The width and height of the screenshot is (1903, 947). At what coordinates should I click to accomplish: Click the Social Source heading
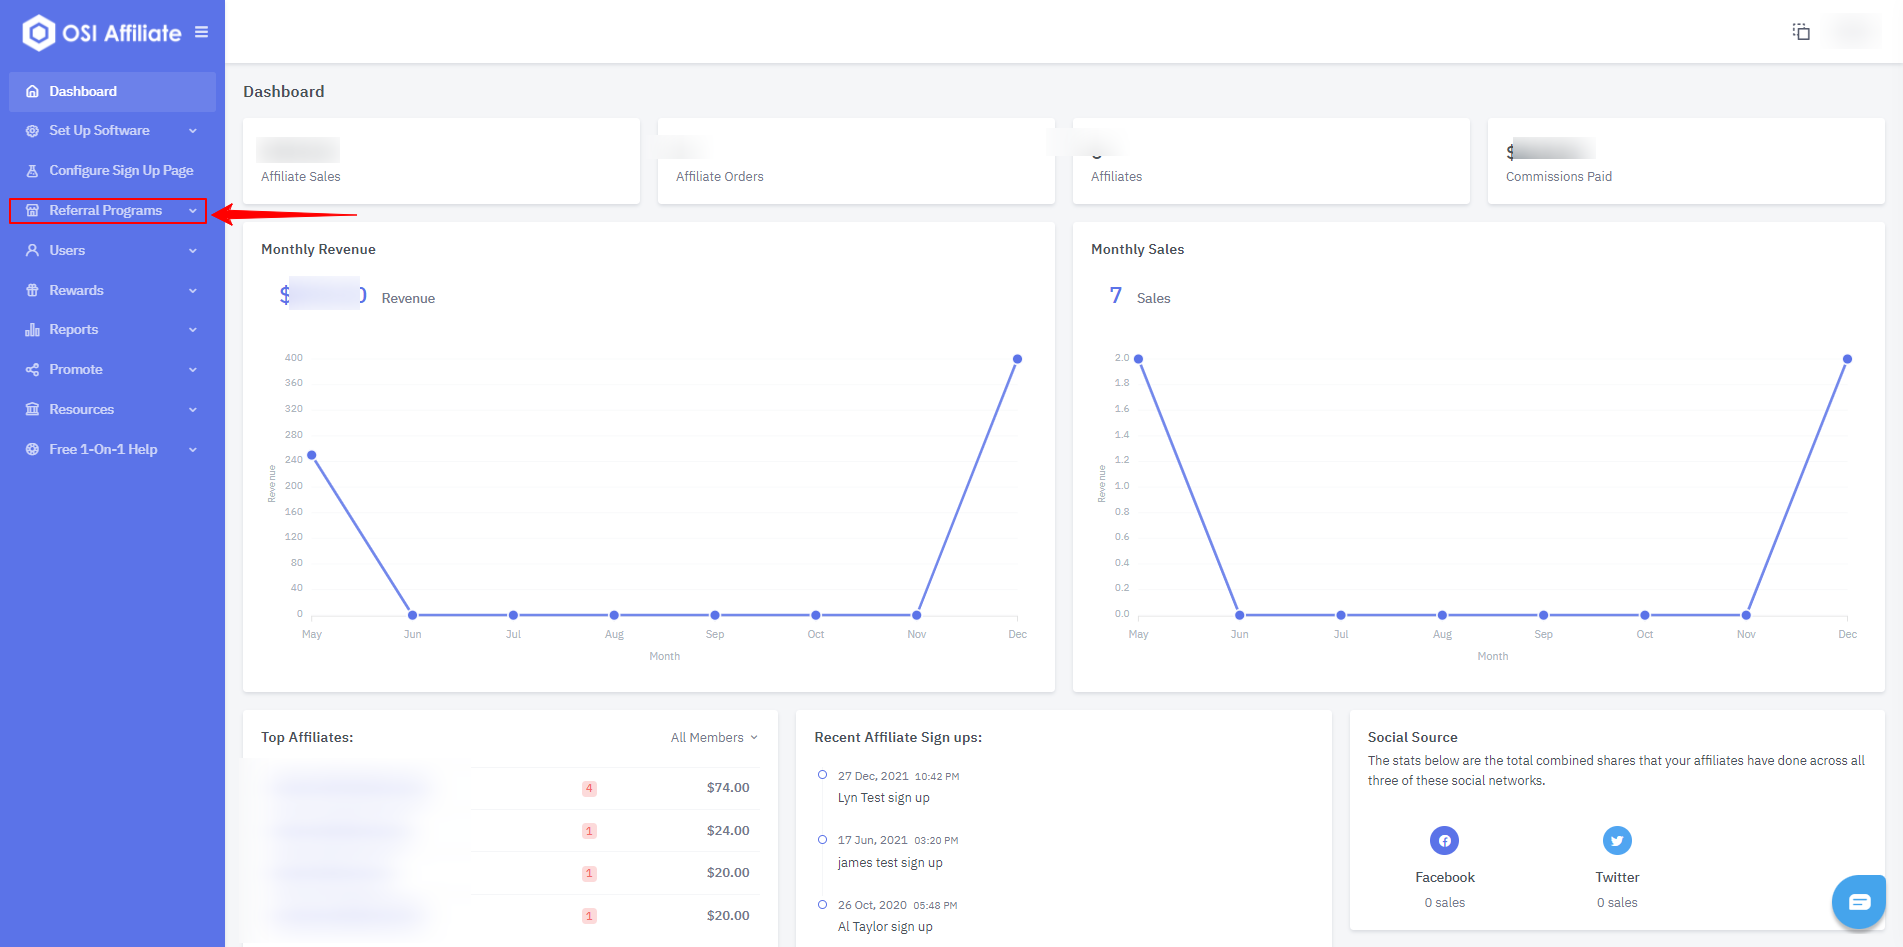point(1412,738)
